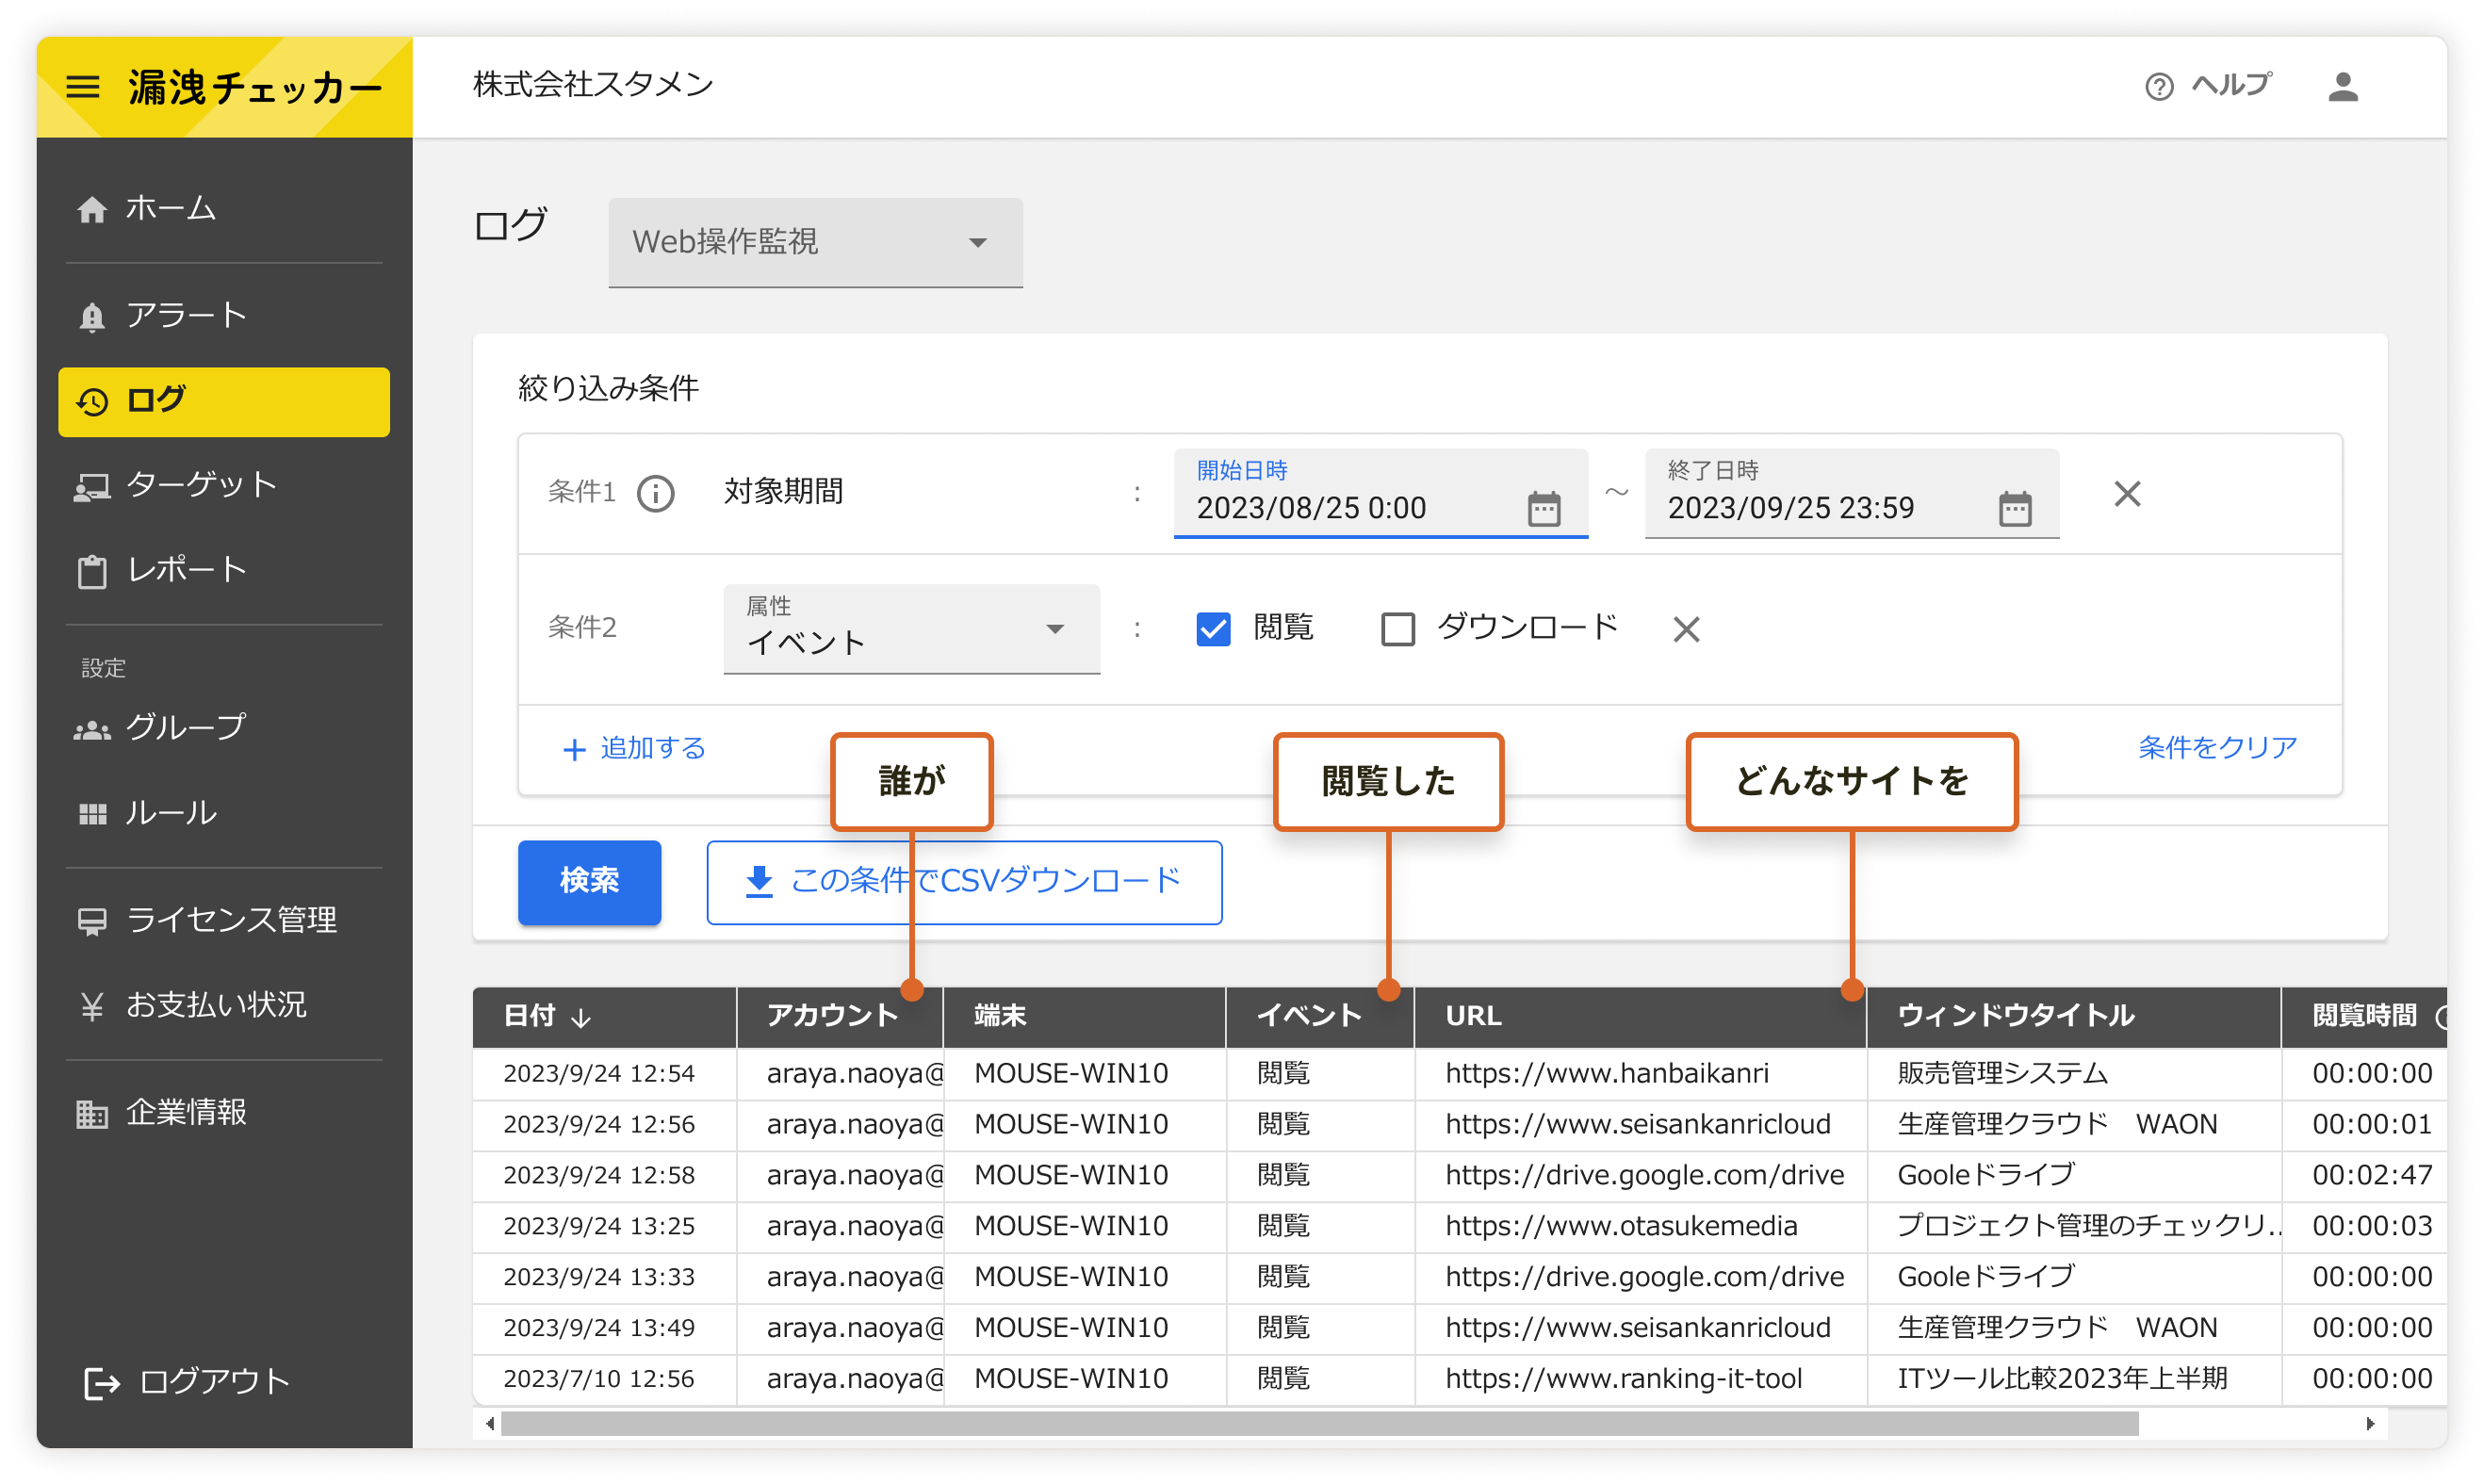The height and width of the screenshot is (1484, 2483).
Task: Open グループ settings item
Action: 224,729
